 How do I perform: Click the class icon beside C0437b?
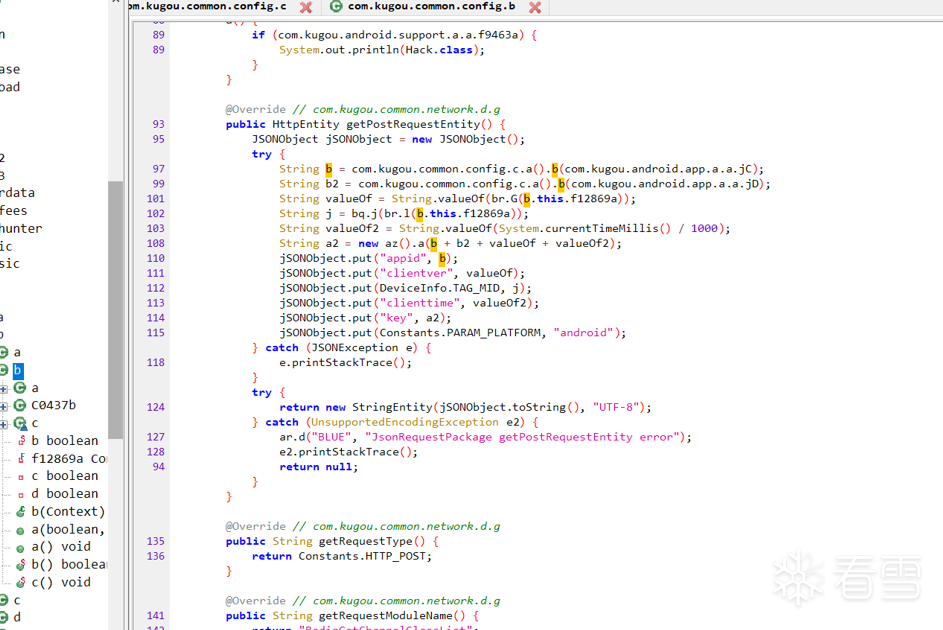(x=20, y=406)
